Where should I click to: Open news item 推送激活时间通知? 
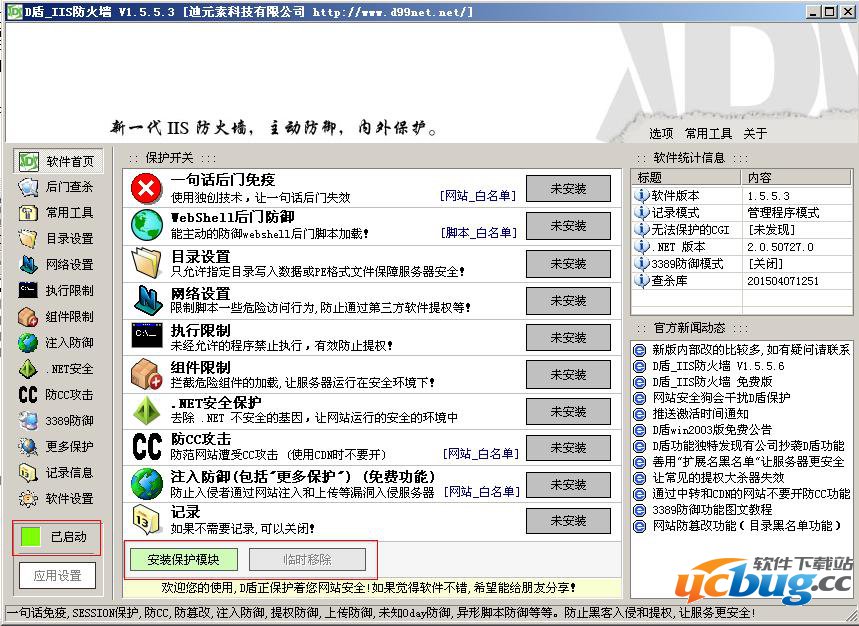coord(700,413)
